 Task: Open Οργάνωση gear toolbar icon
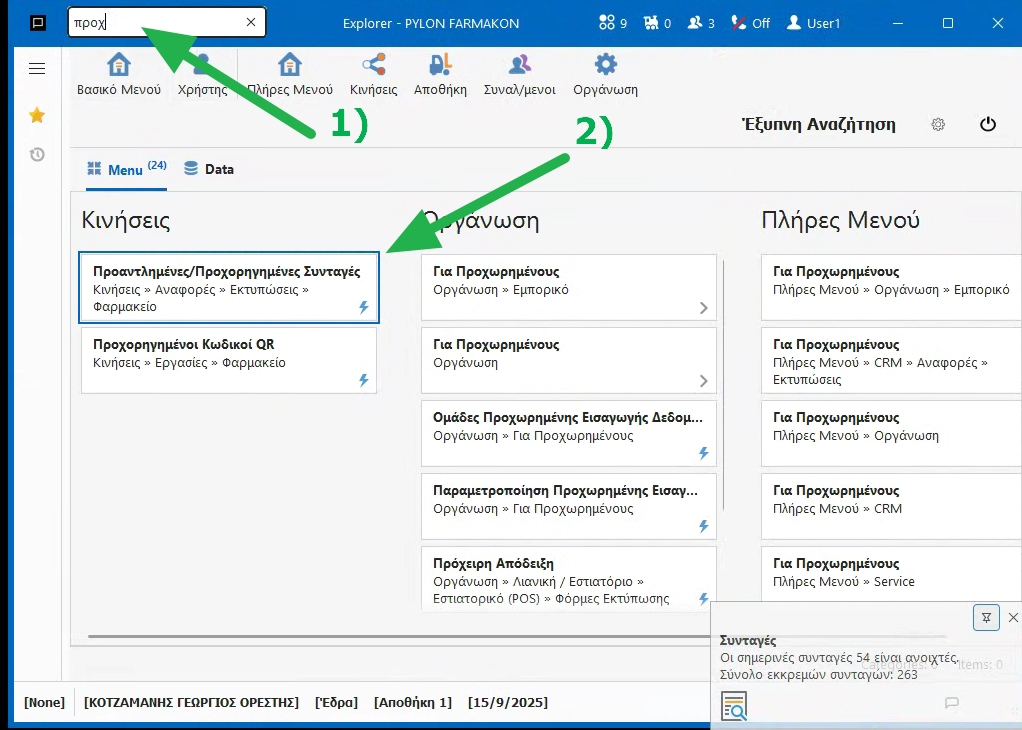pyautogui.click(x=605, y=66)
